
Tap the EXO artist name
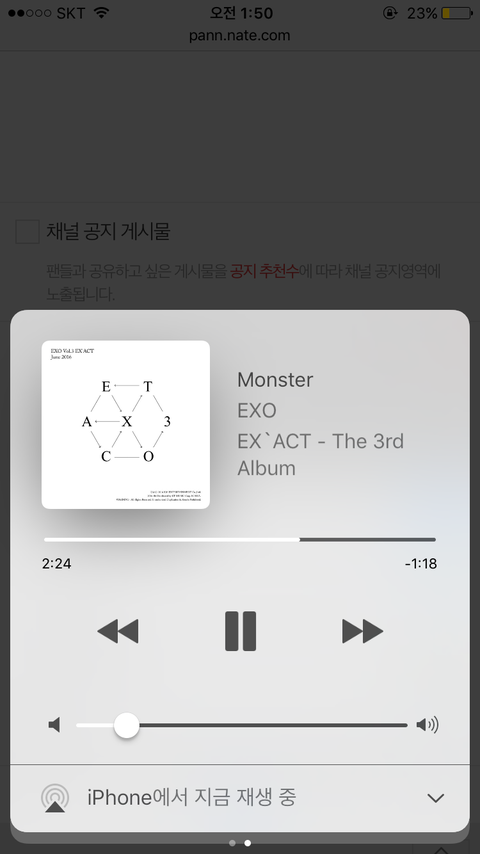(x=257, y=411)
